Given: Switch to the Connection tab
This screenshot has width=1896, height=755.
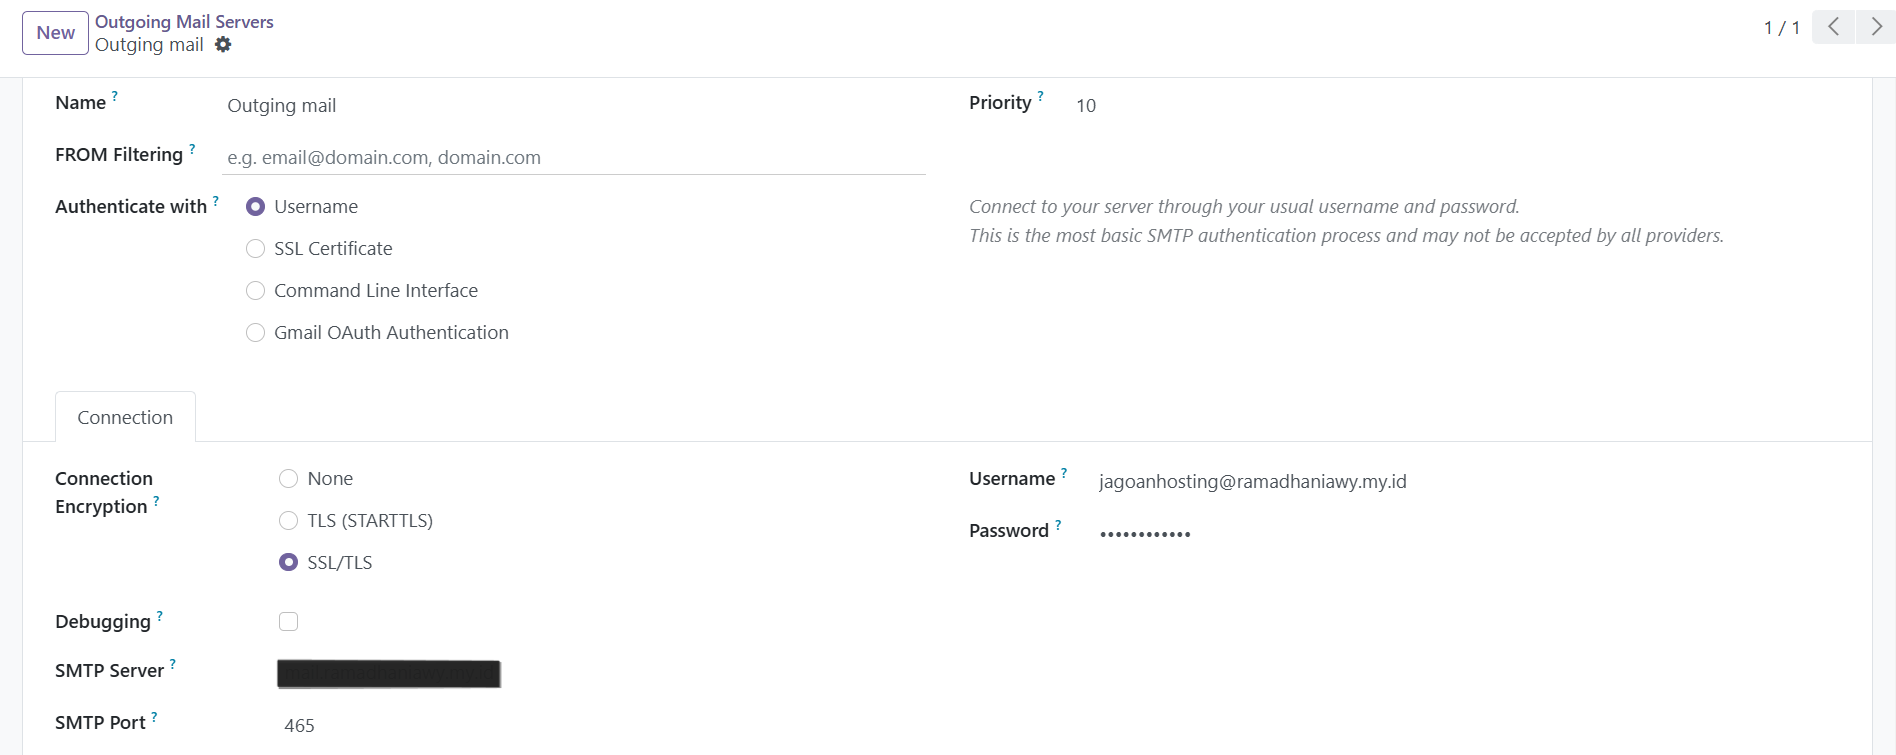Looking at the screenshot, I should (125, 417).
